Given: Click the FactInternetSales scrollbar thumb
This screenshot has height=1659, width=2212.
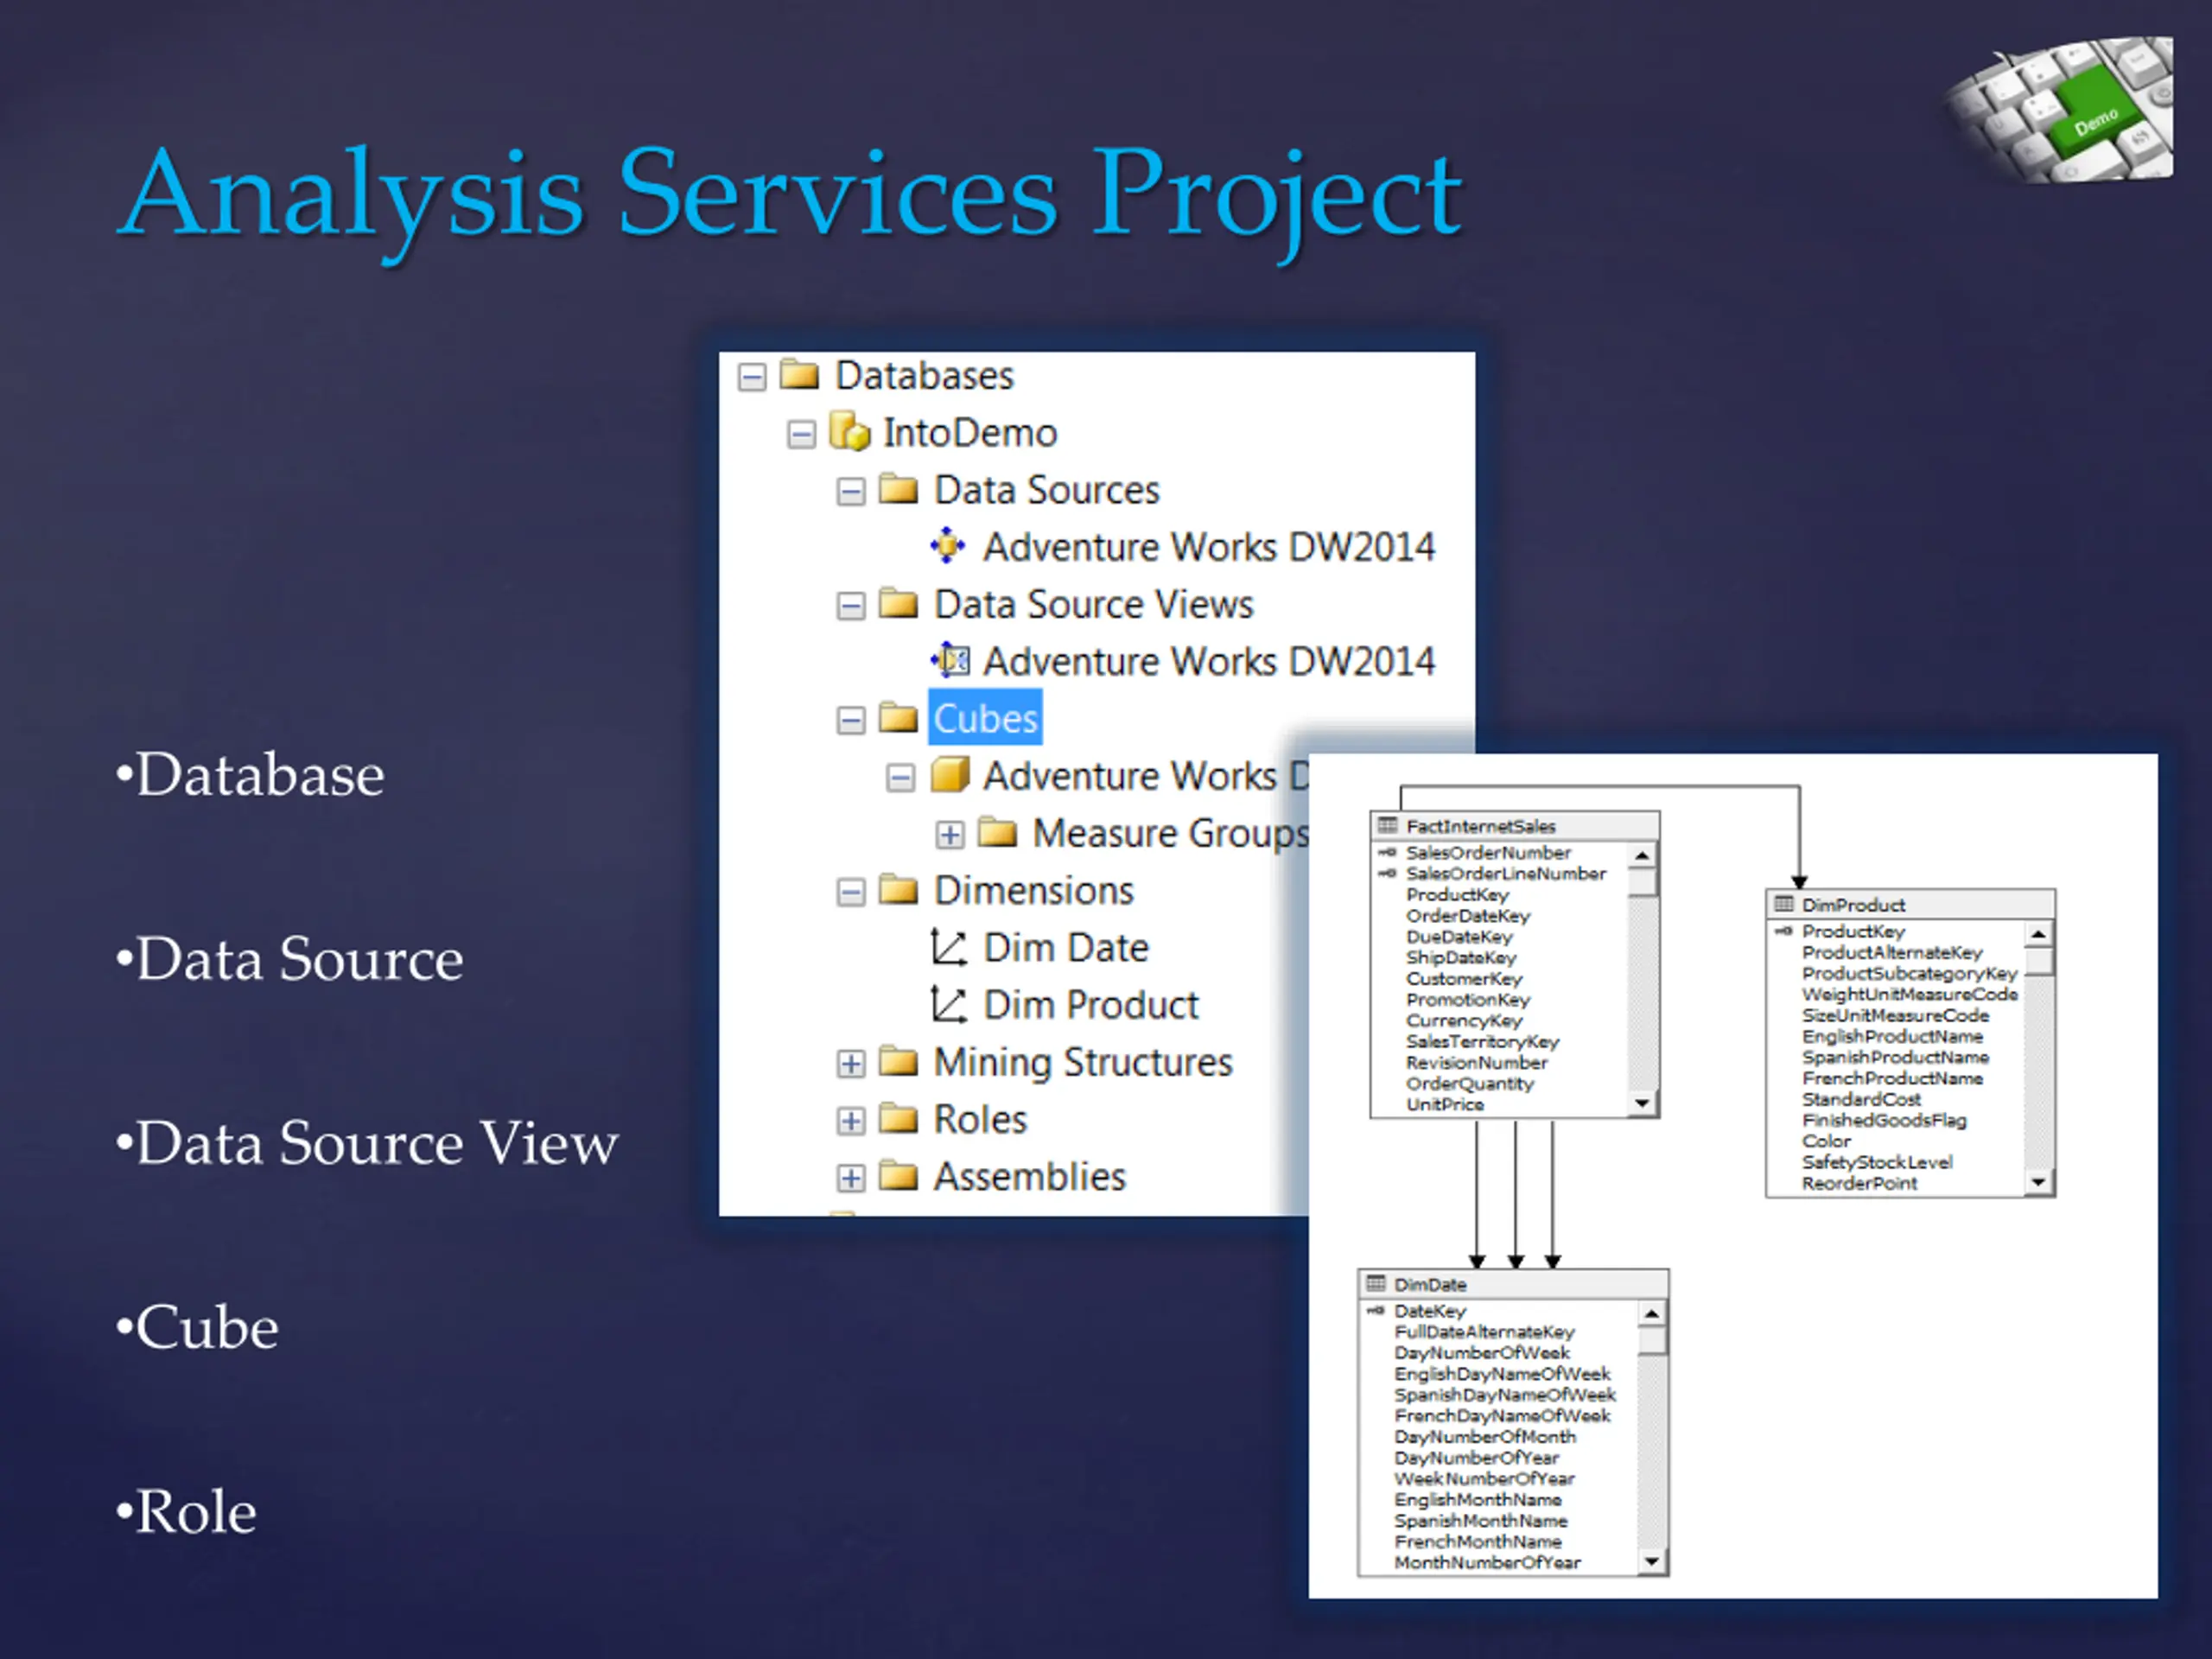Looking at the screenshot, I should (1641, 882).
